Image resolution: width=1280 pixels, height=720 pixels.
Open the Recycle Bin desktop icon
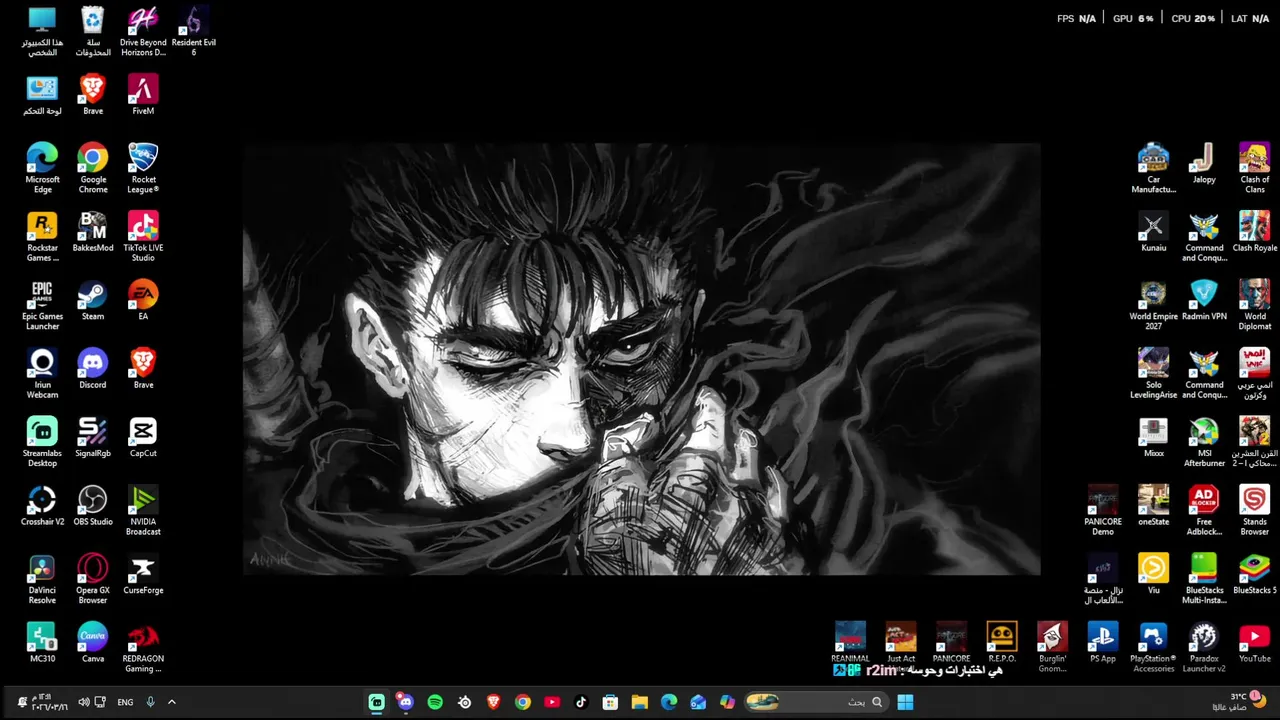(x=93, y=31)
